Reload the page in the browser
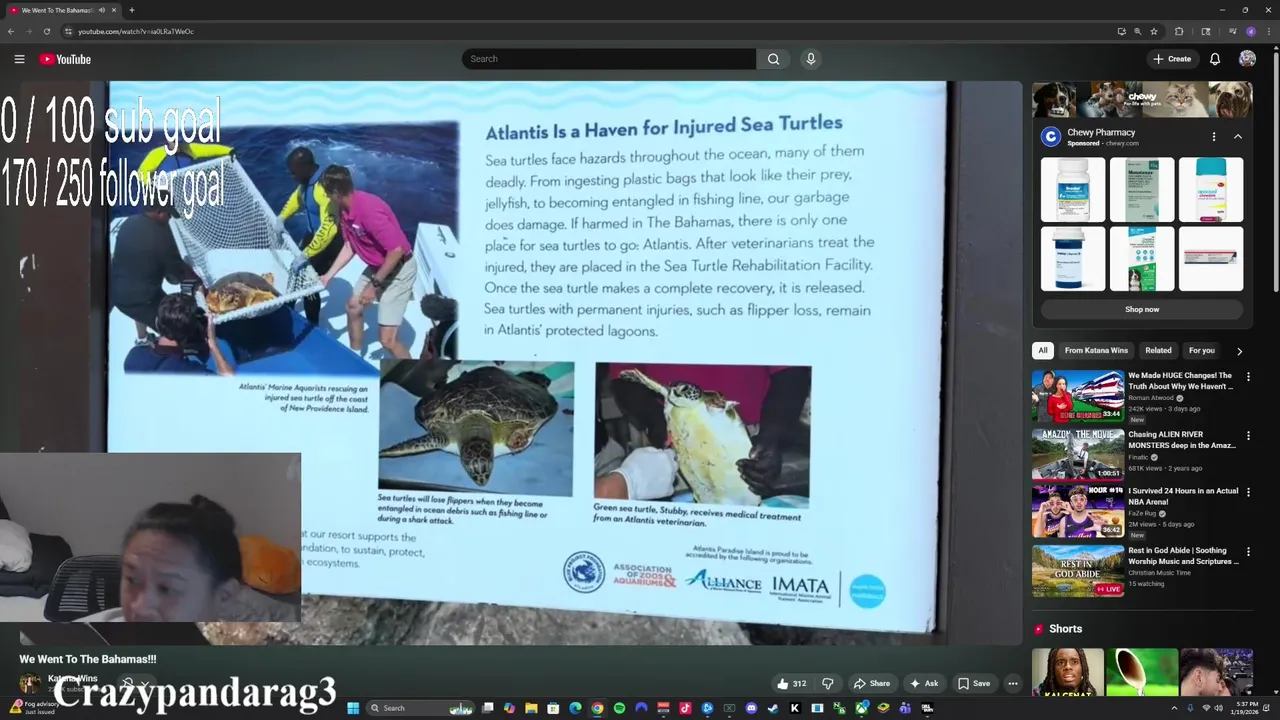Viewport: 1280px width, 720px height. [46, 31]
